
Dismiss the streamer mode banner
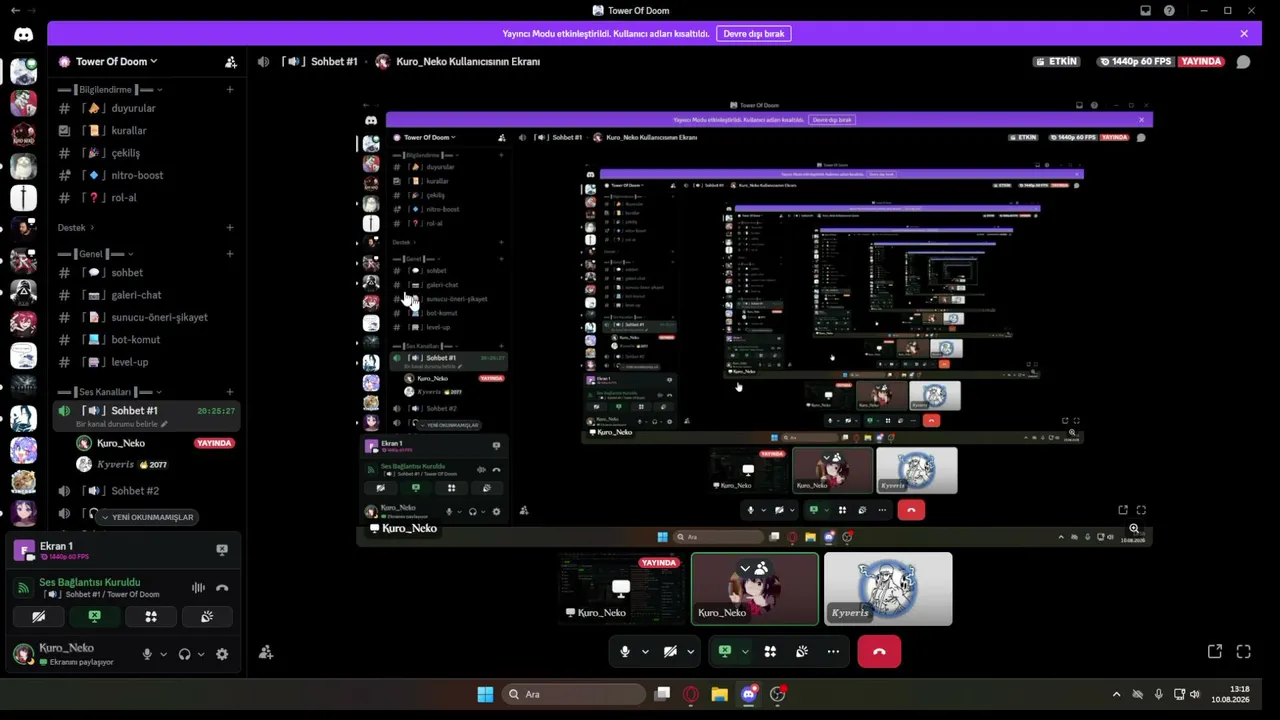[x=1244, y=33]
